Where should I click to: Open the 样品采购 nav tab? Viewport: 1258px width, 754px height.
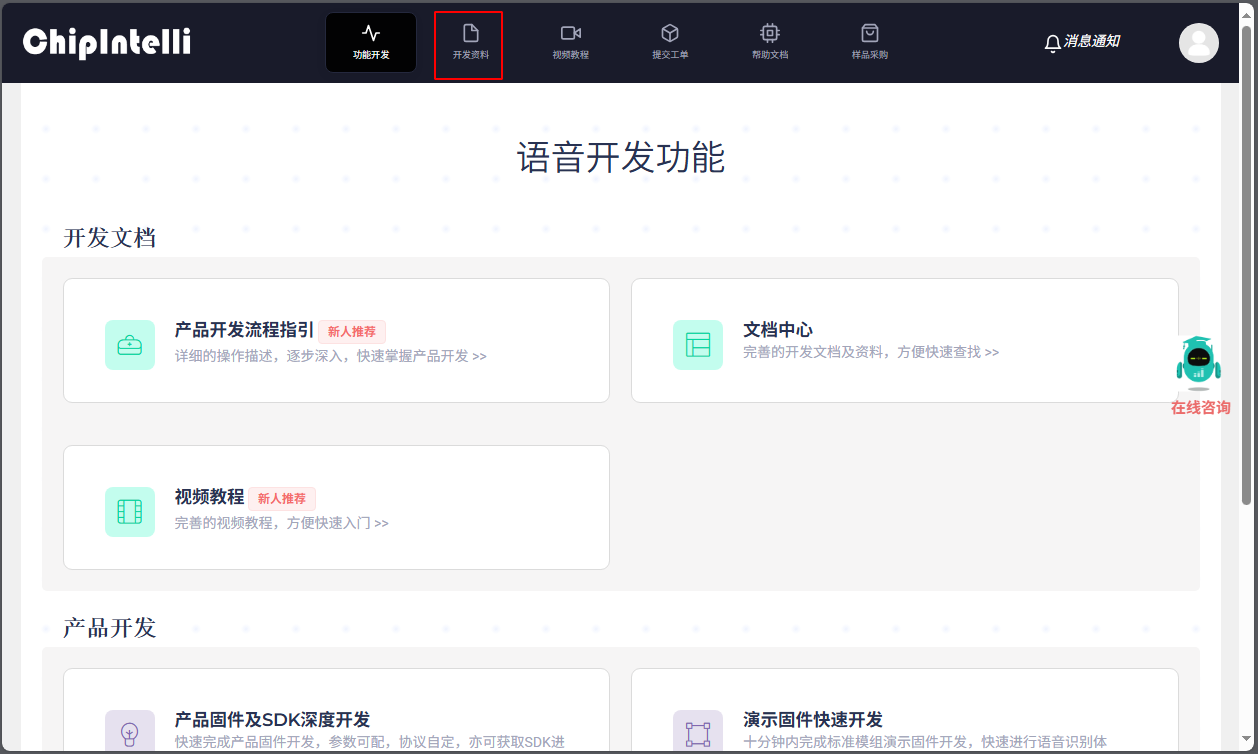coord(870,42)
